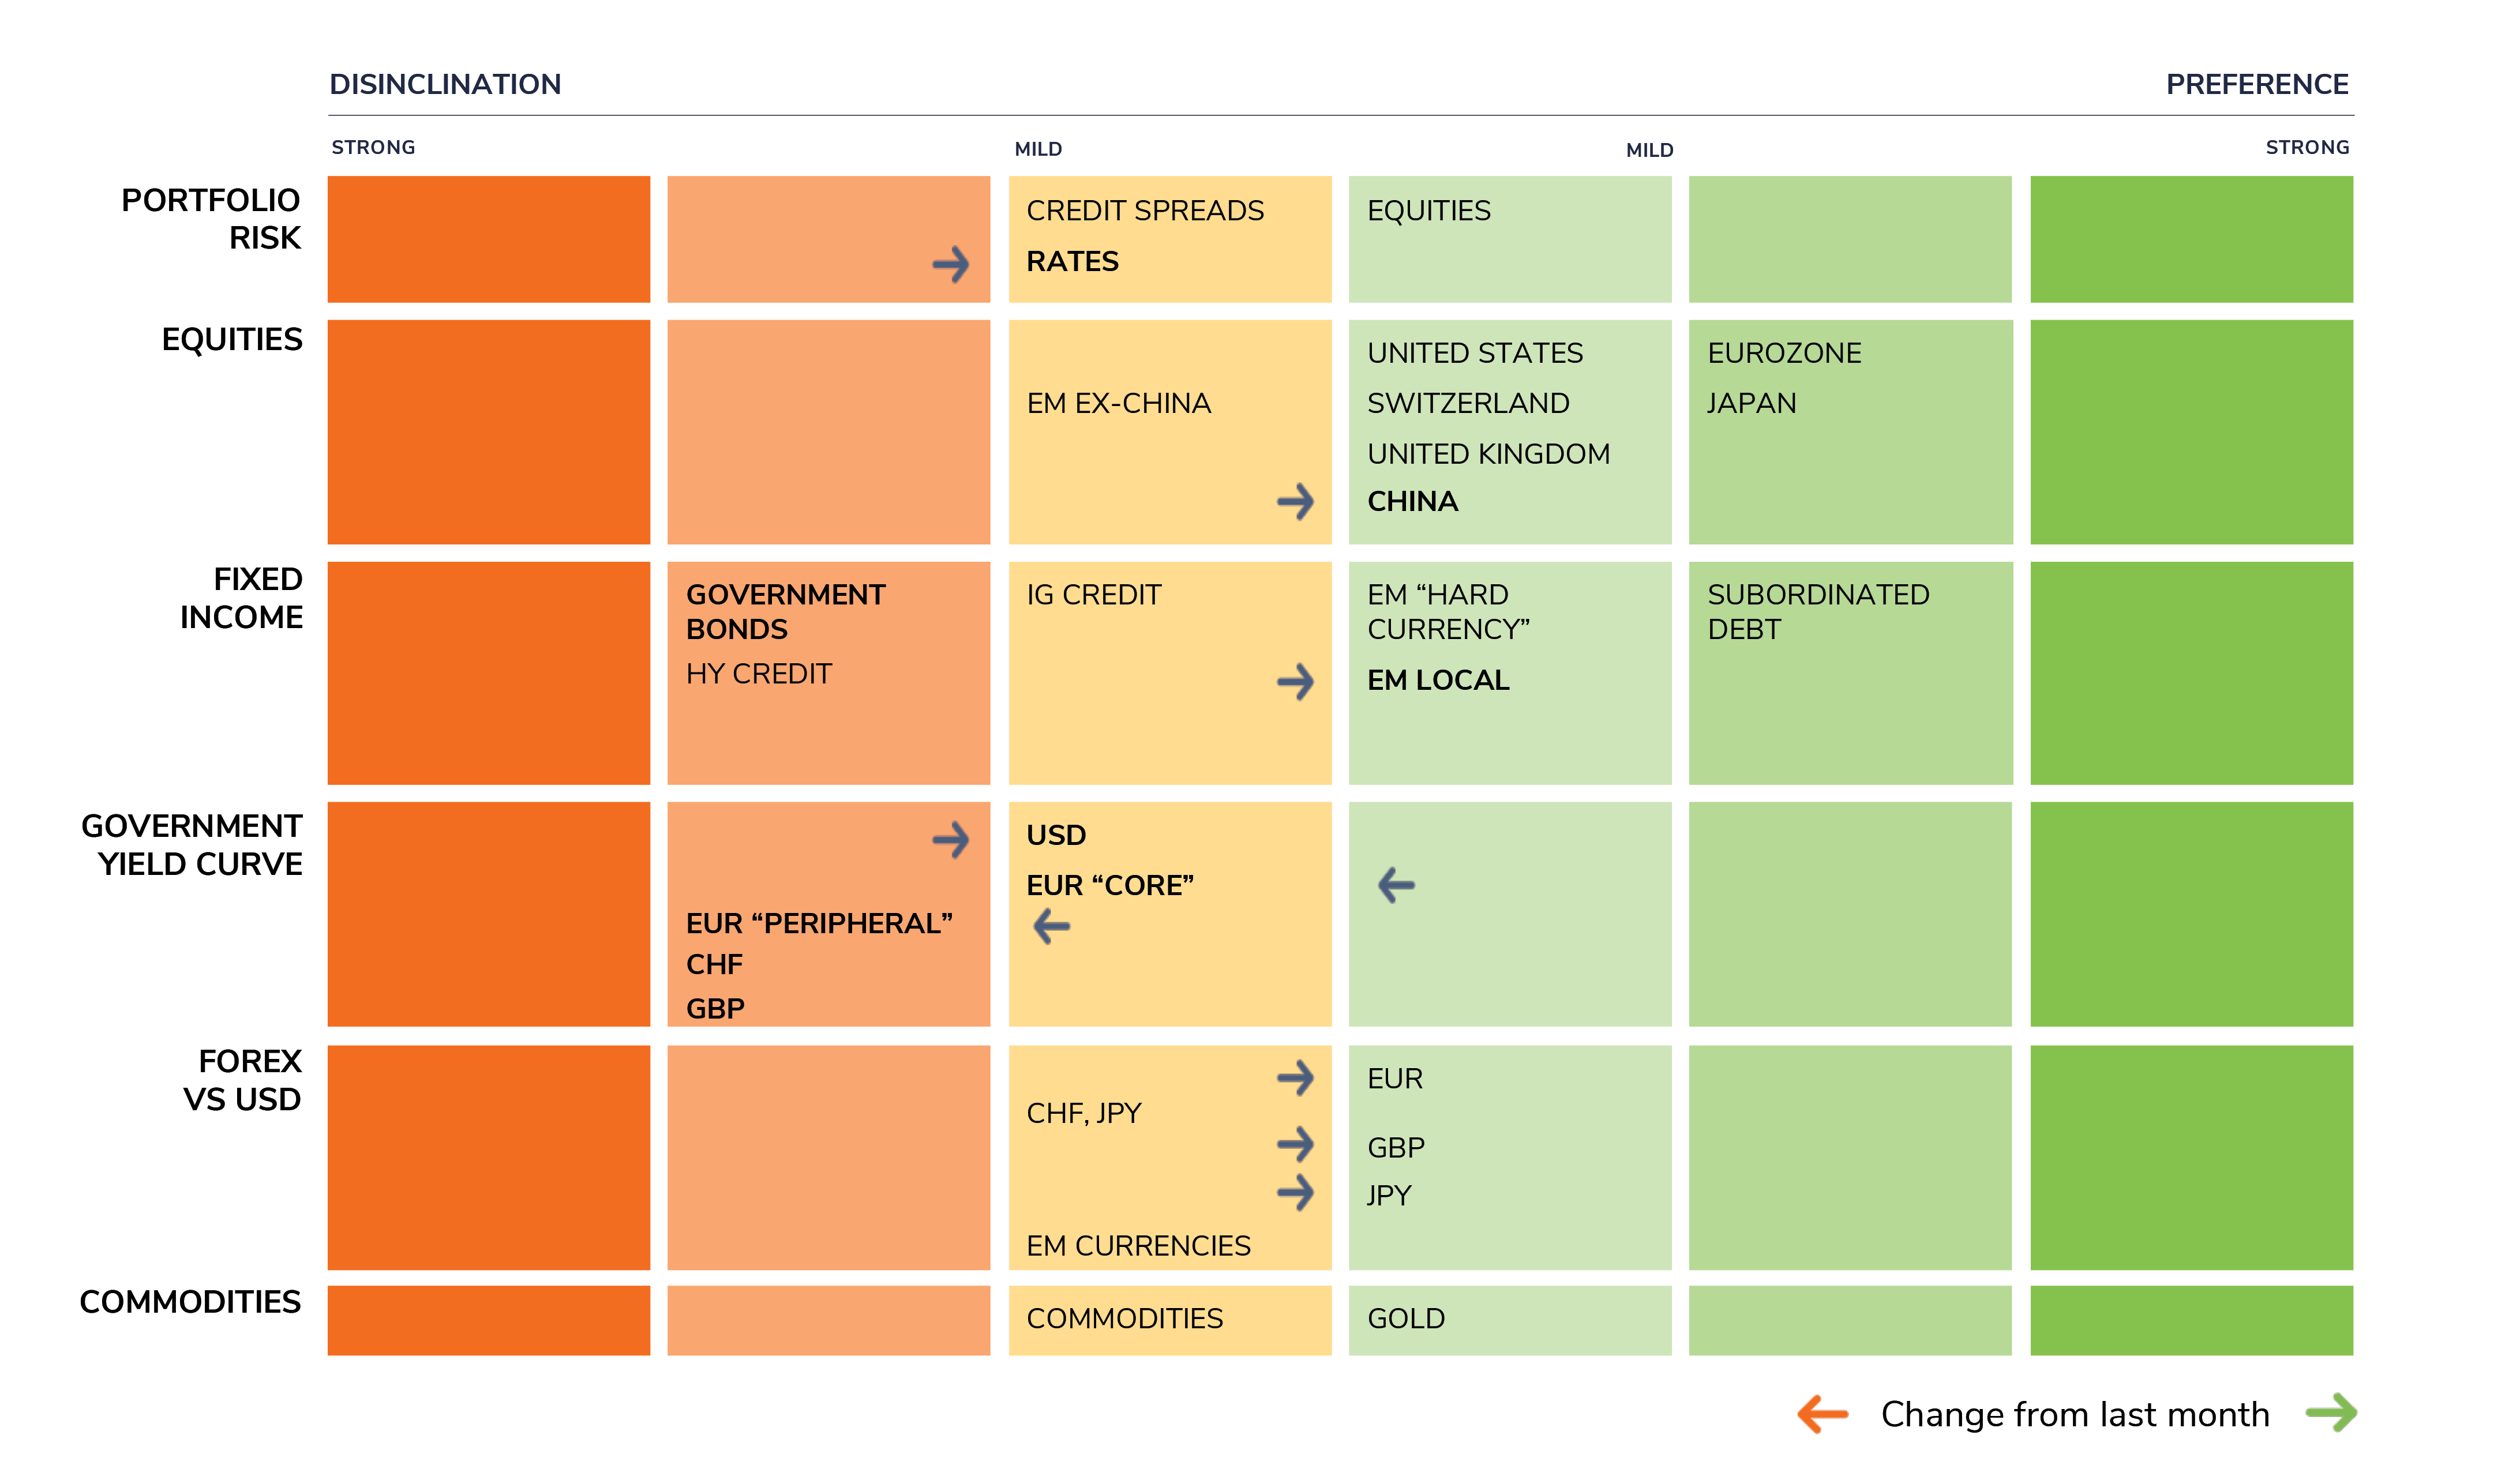Click the orange left arrow in the legend
This screenshot has height=1484, width=2520.
[x=1822, y=1414]
